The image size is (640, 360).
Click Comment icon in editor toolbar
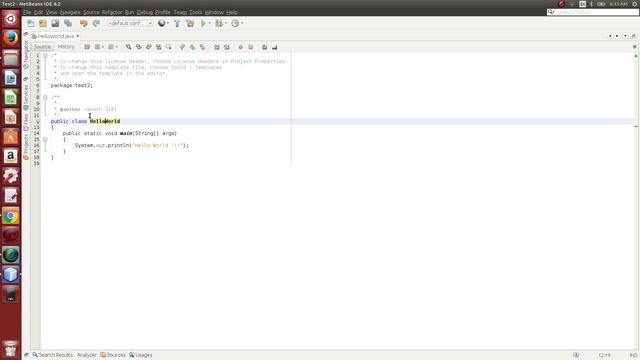tap(264, 47)
